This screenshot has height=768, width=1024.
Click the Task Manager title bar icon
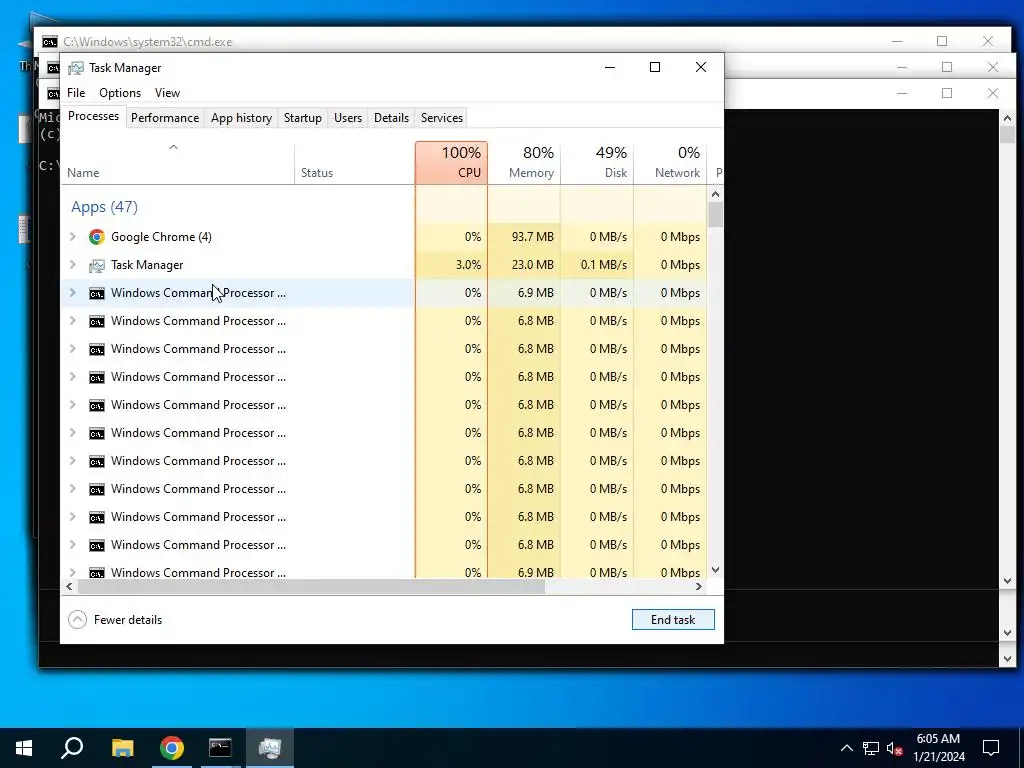76,68
